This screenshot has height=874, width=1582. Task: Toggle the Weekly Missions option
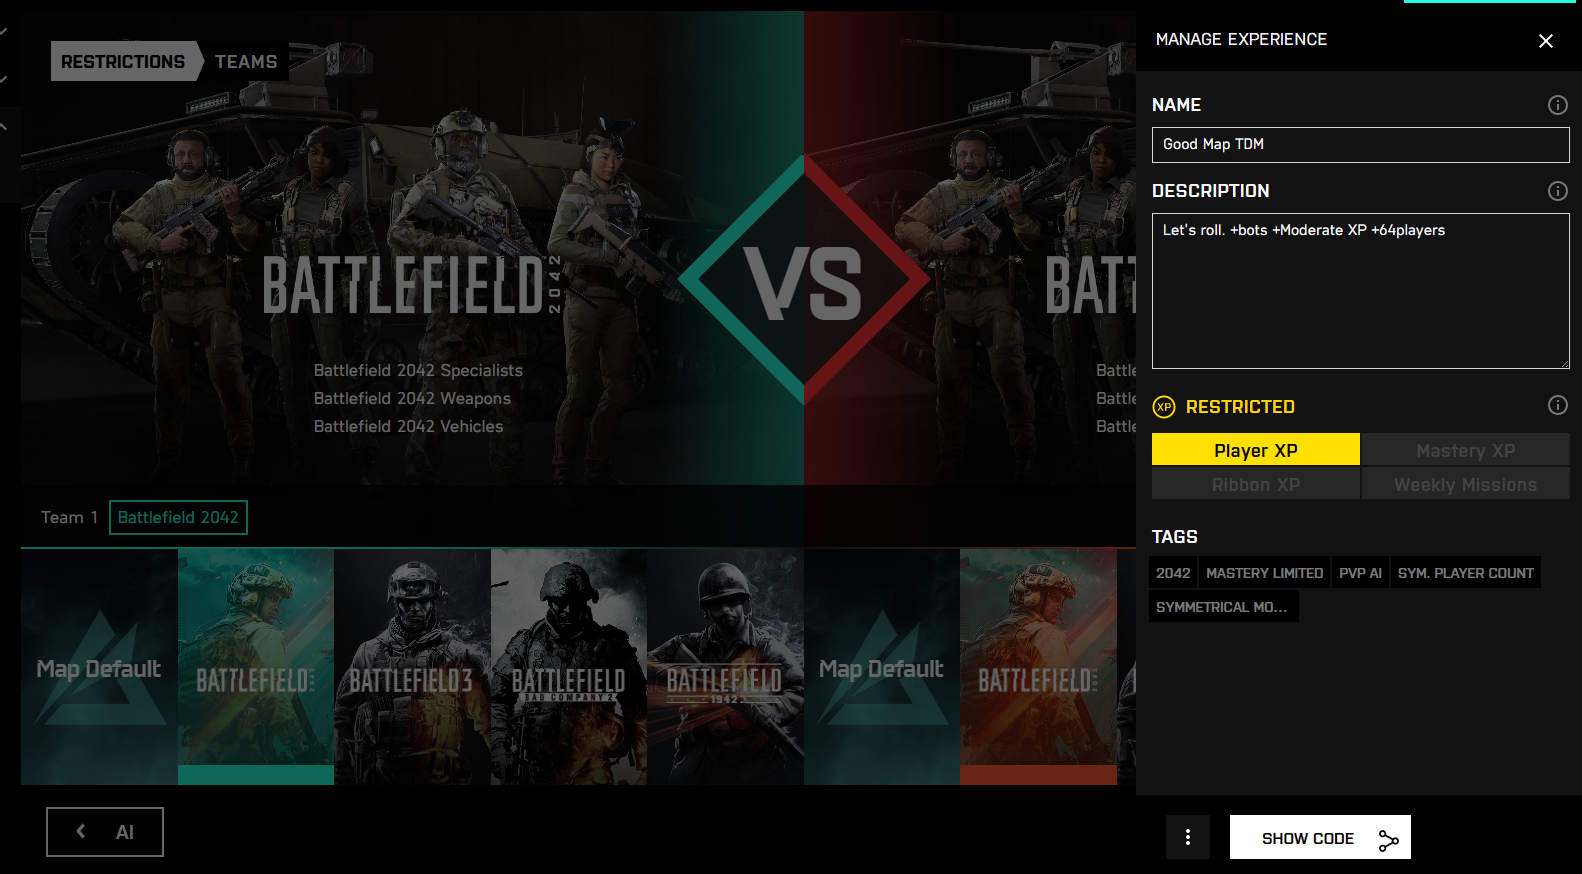(x=1465, y=484)
